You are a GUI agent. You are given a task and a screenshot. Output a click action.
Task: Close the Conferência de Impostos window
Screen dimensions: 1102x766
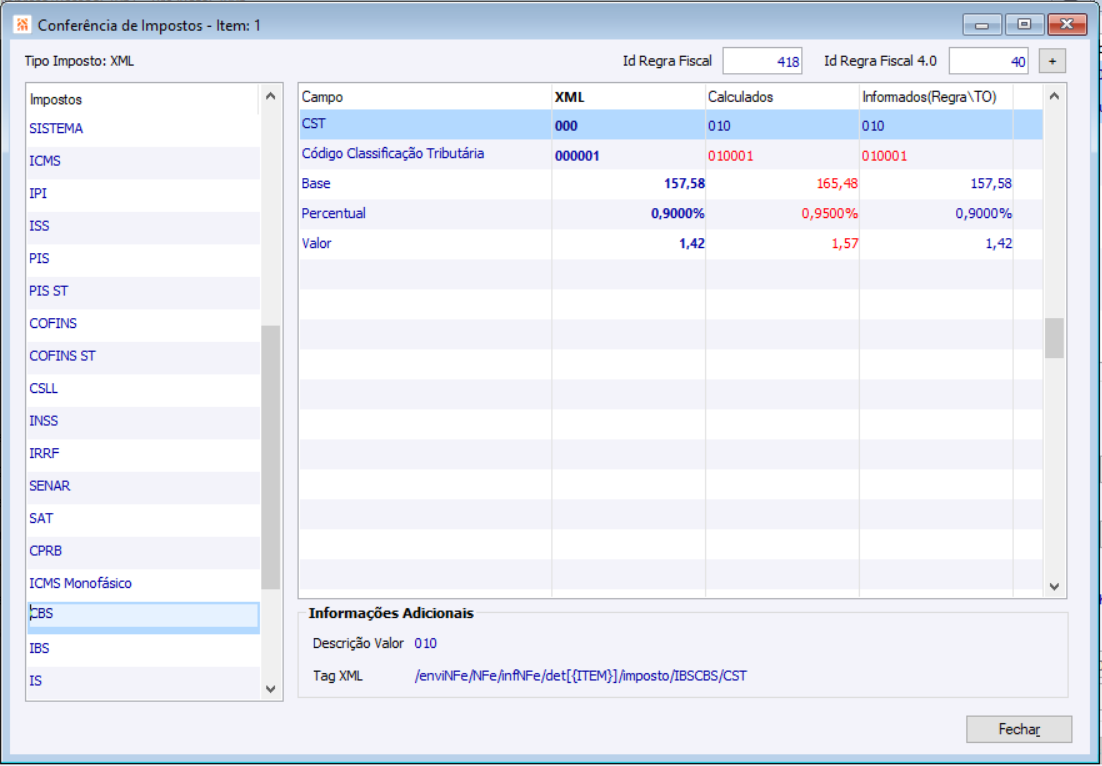[1067, 25]
